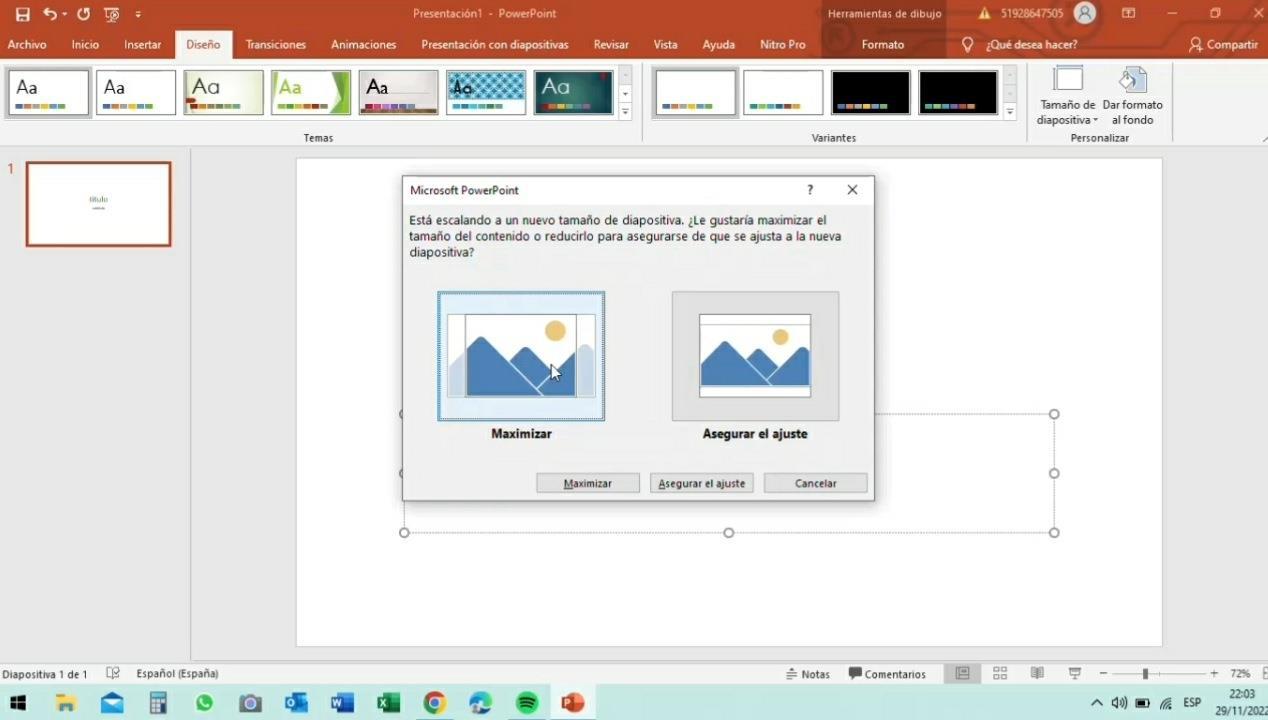Click the spell check status bar icon
Screen dimensions: 1268x720
(x=113, y=674)
